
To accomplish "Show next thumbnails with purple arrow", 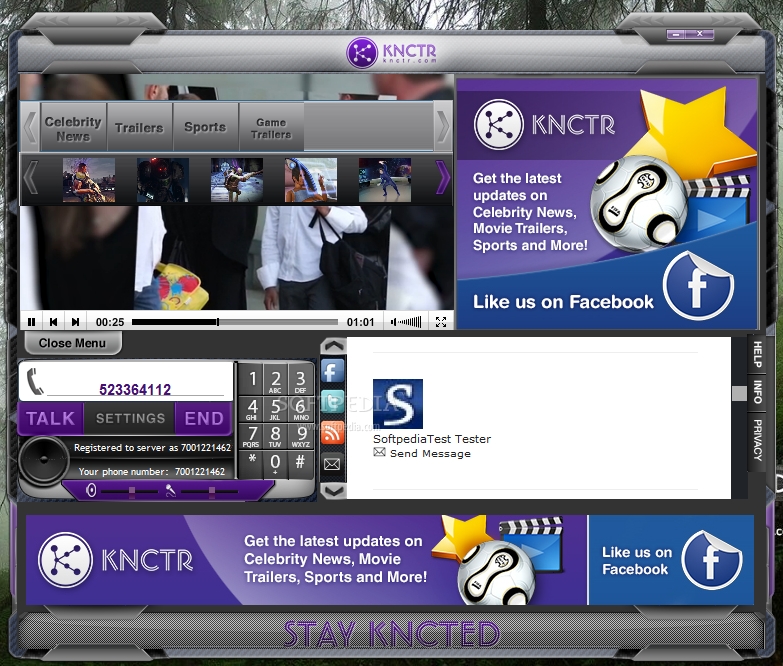I will coord(442,177).
